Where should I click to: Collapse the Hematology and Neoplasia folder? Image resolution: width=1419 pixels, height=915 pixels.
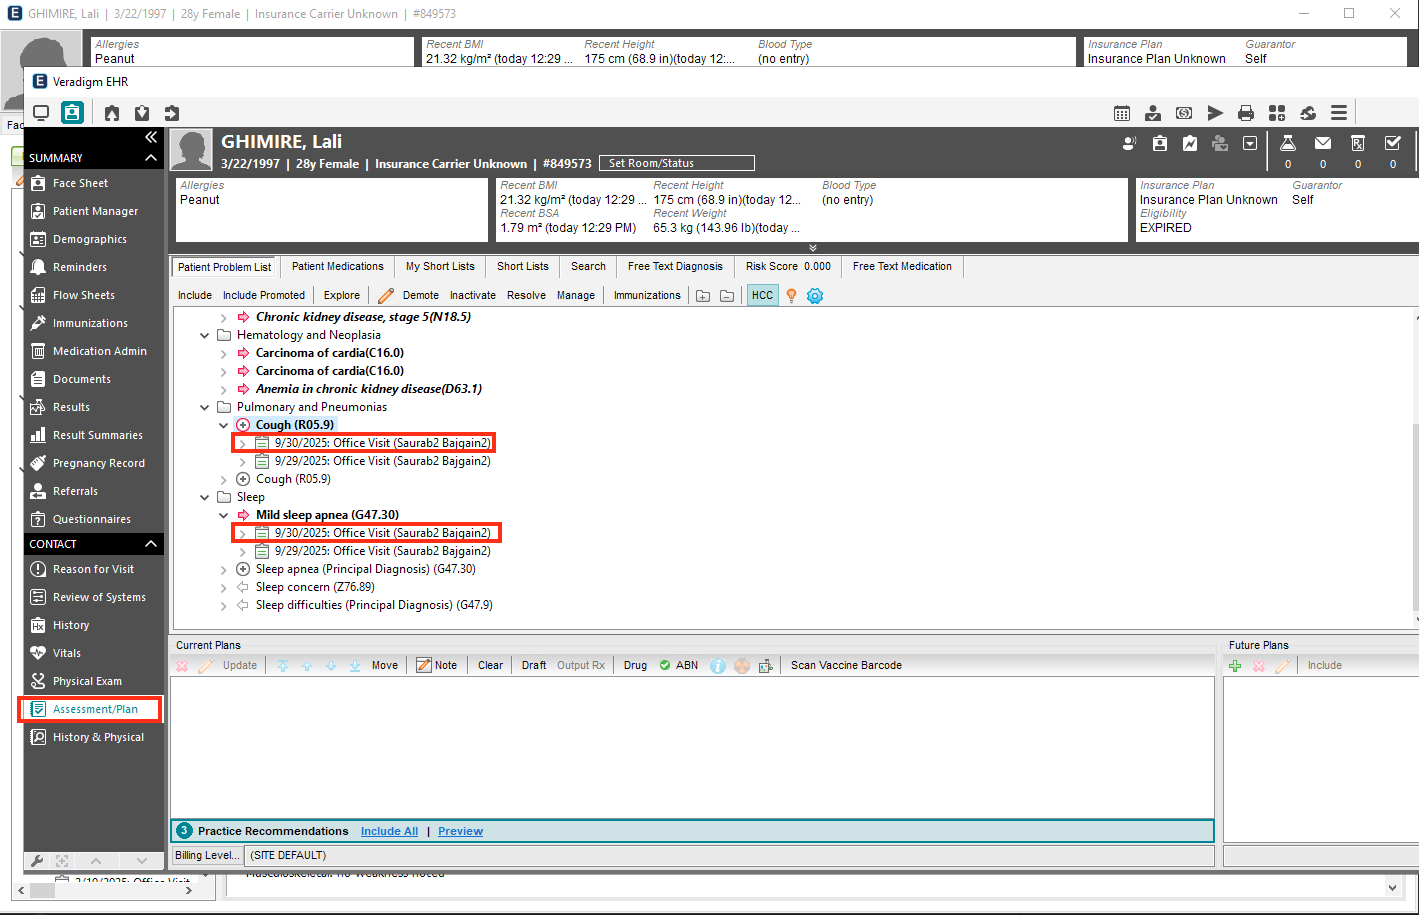(x=205, y=335)
